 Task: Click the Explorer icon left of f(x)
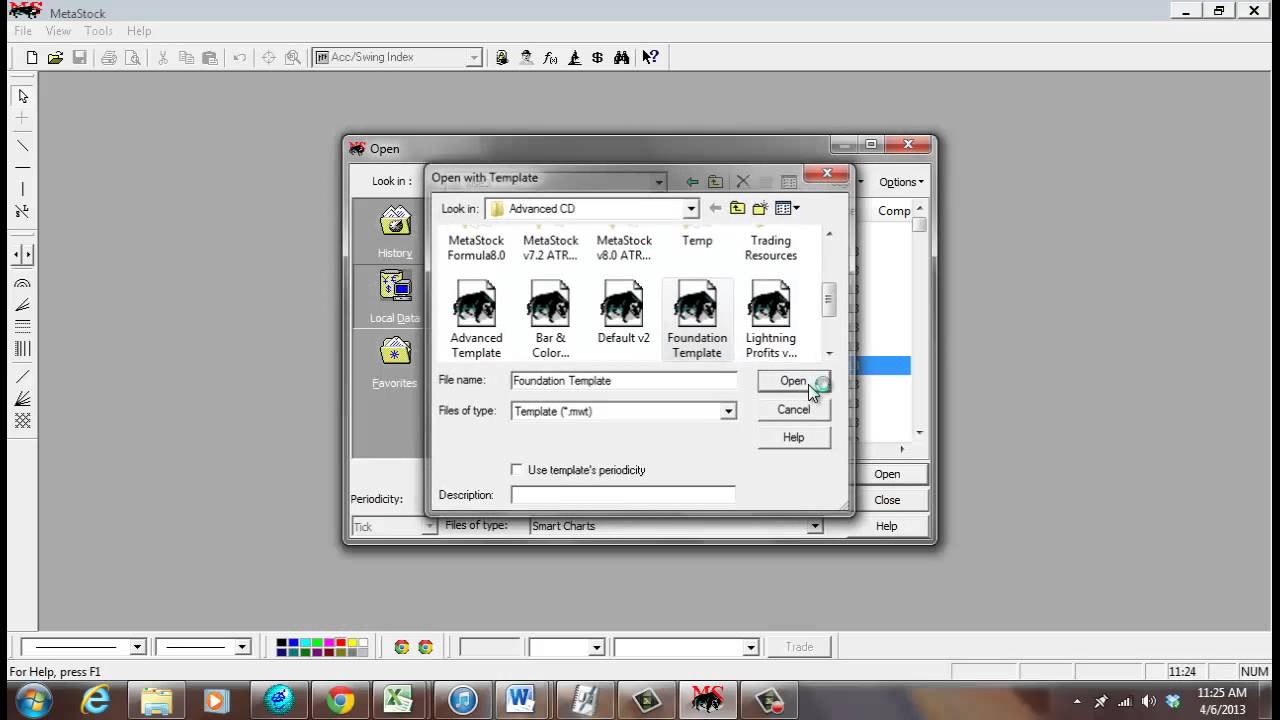[x=526, y=58]
